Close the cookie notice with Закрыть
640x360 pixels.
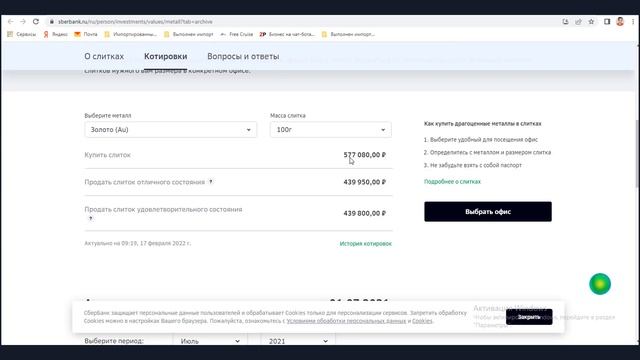pyautogui.click(x=529, y=317)
